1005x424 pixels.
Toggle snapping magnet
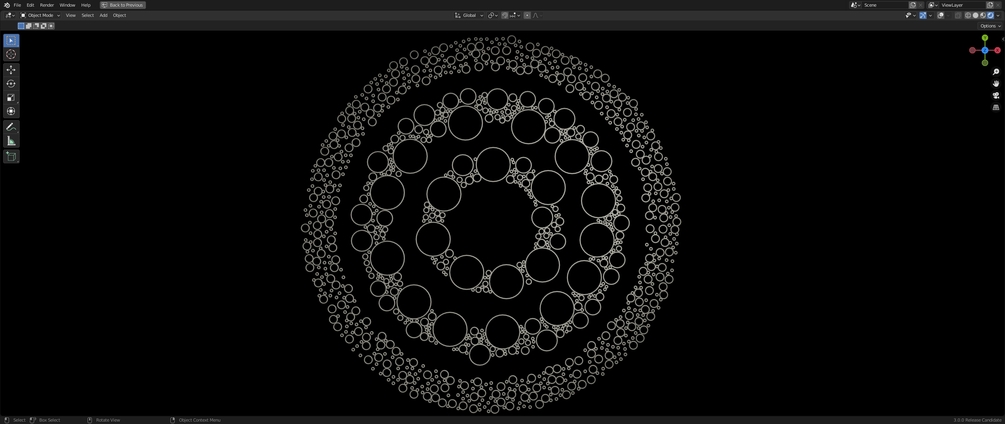pyautogui.click(x=504, y=15)
